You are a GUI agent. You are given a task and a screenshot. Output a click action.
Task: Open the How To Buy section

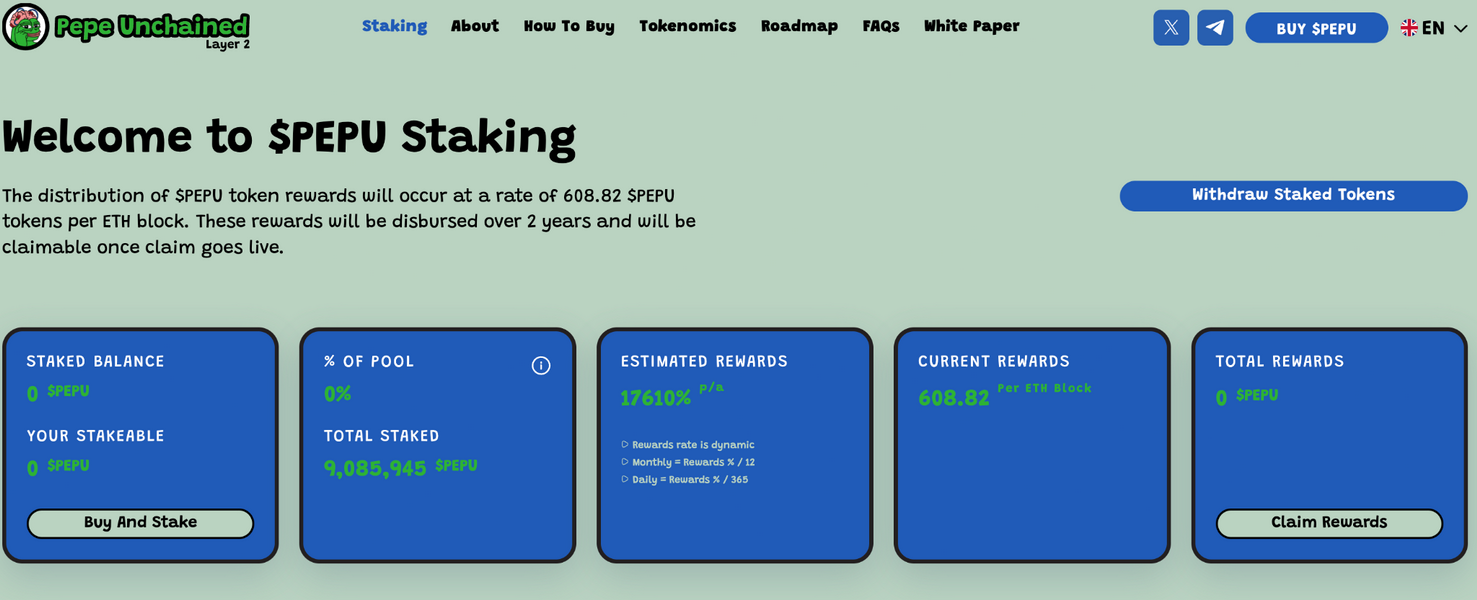point(569,26)
